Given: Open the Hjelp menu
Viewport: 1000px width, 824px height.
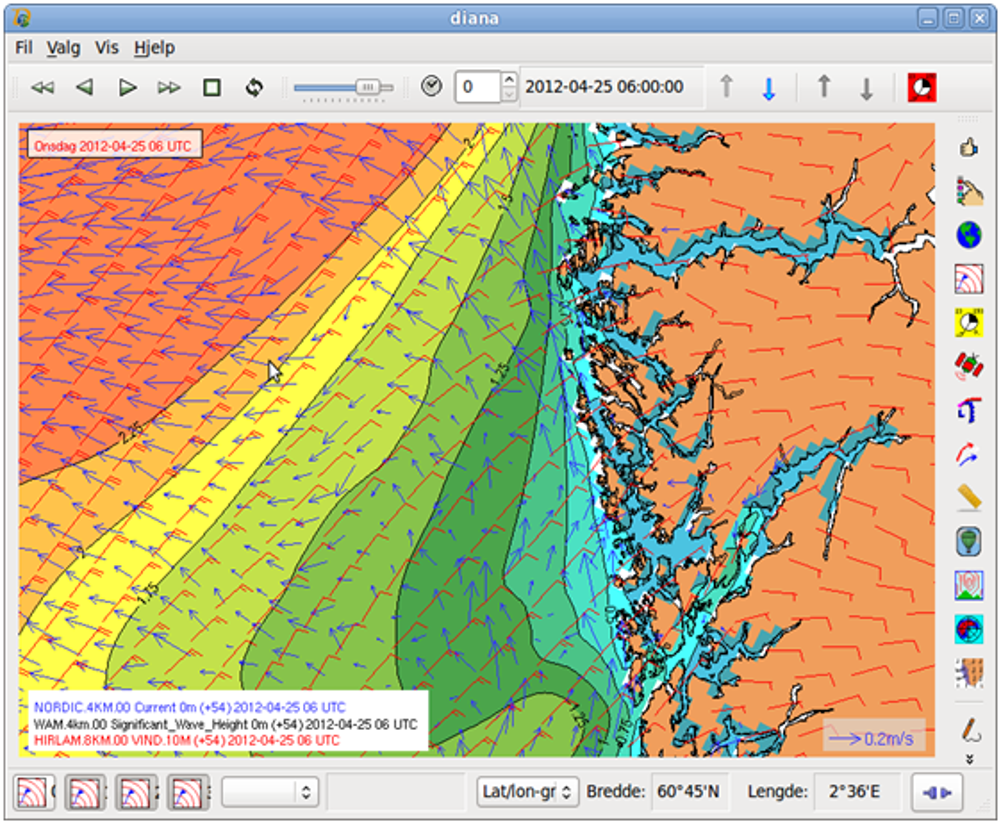Looking at the screenshot, I should click(154, 47).
